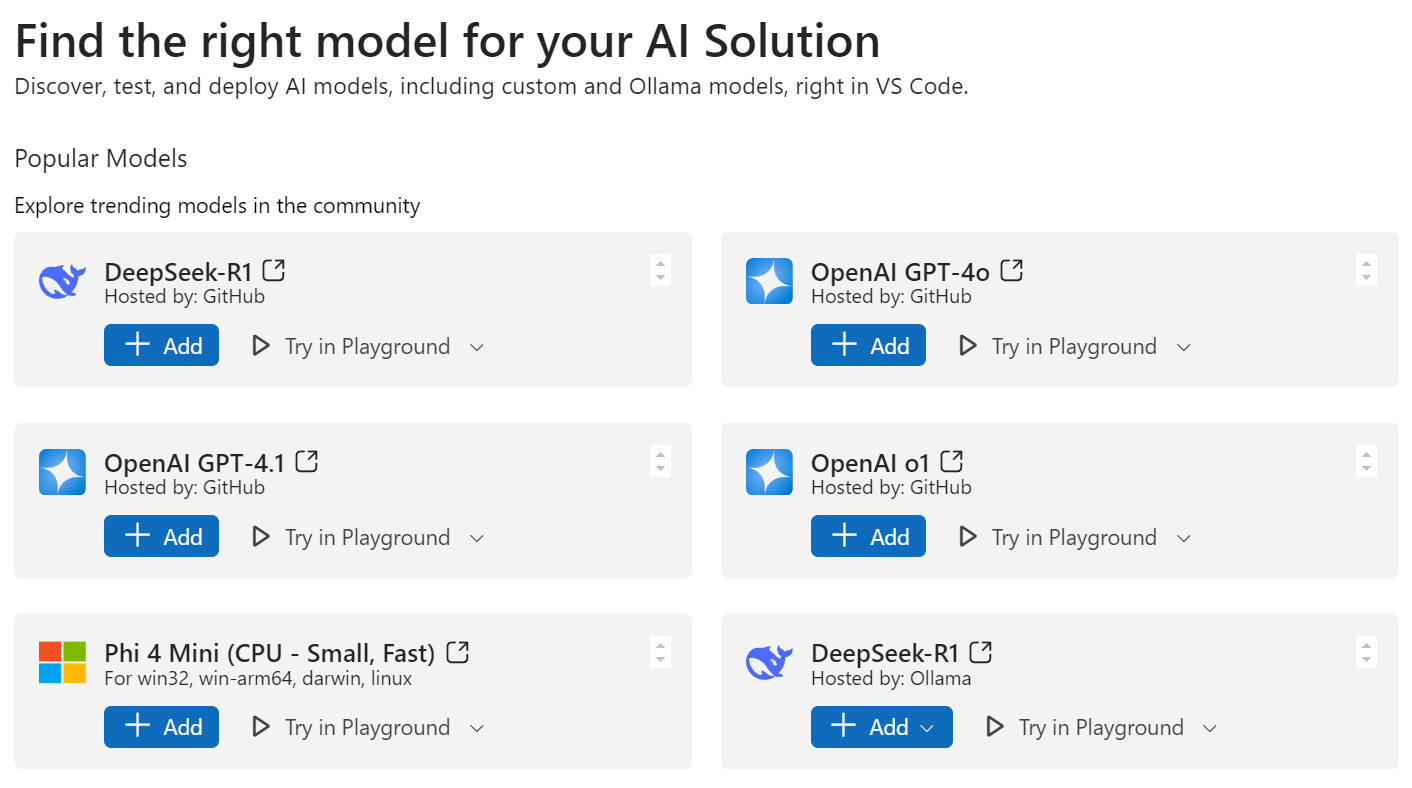Click the 'OpenAI o1' model title

pos(870,463)
